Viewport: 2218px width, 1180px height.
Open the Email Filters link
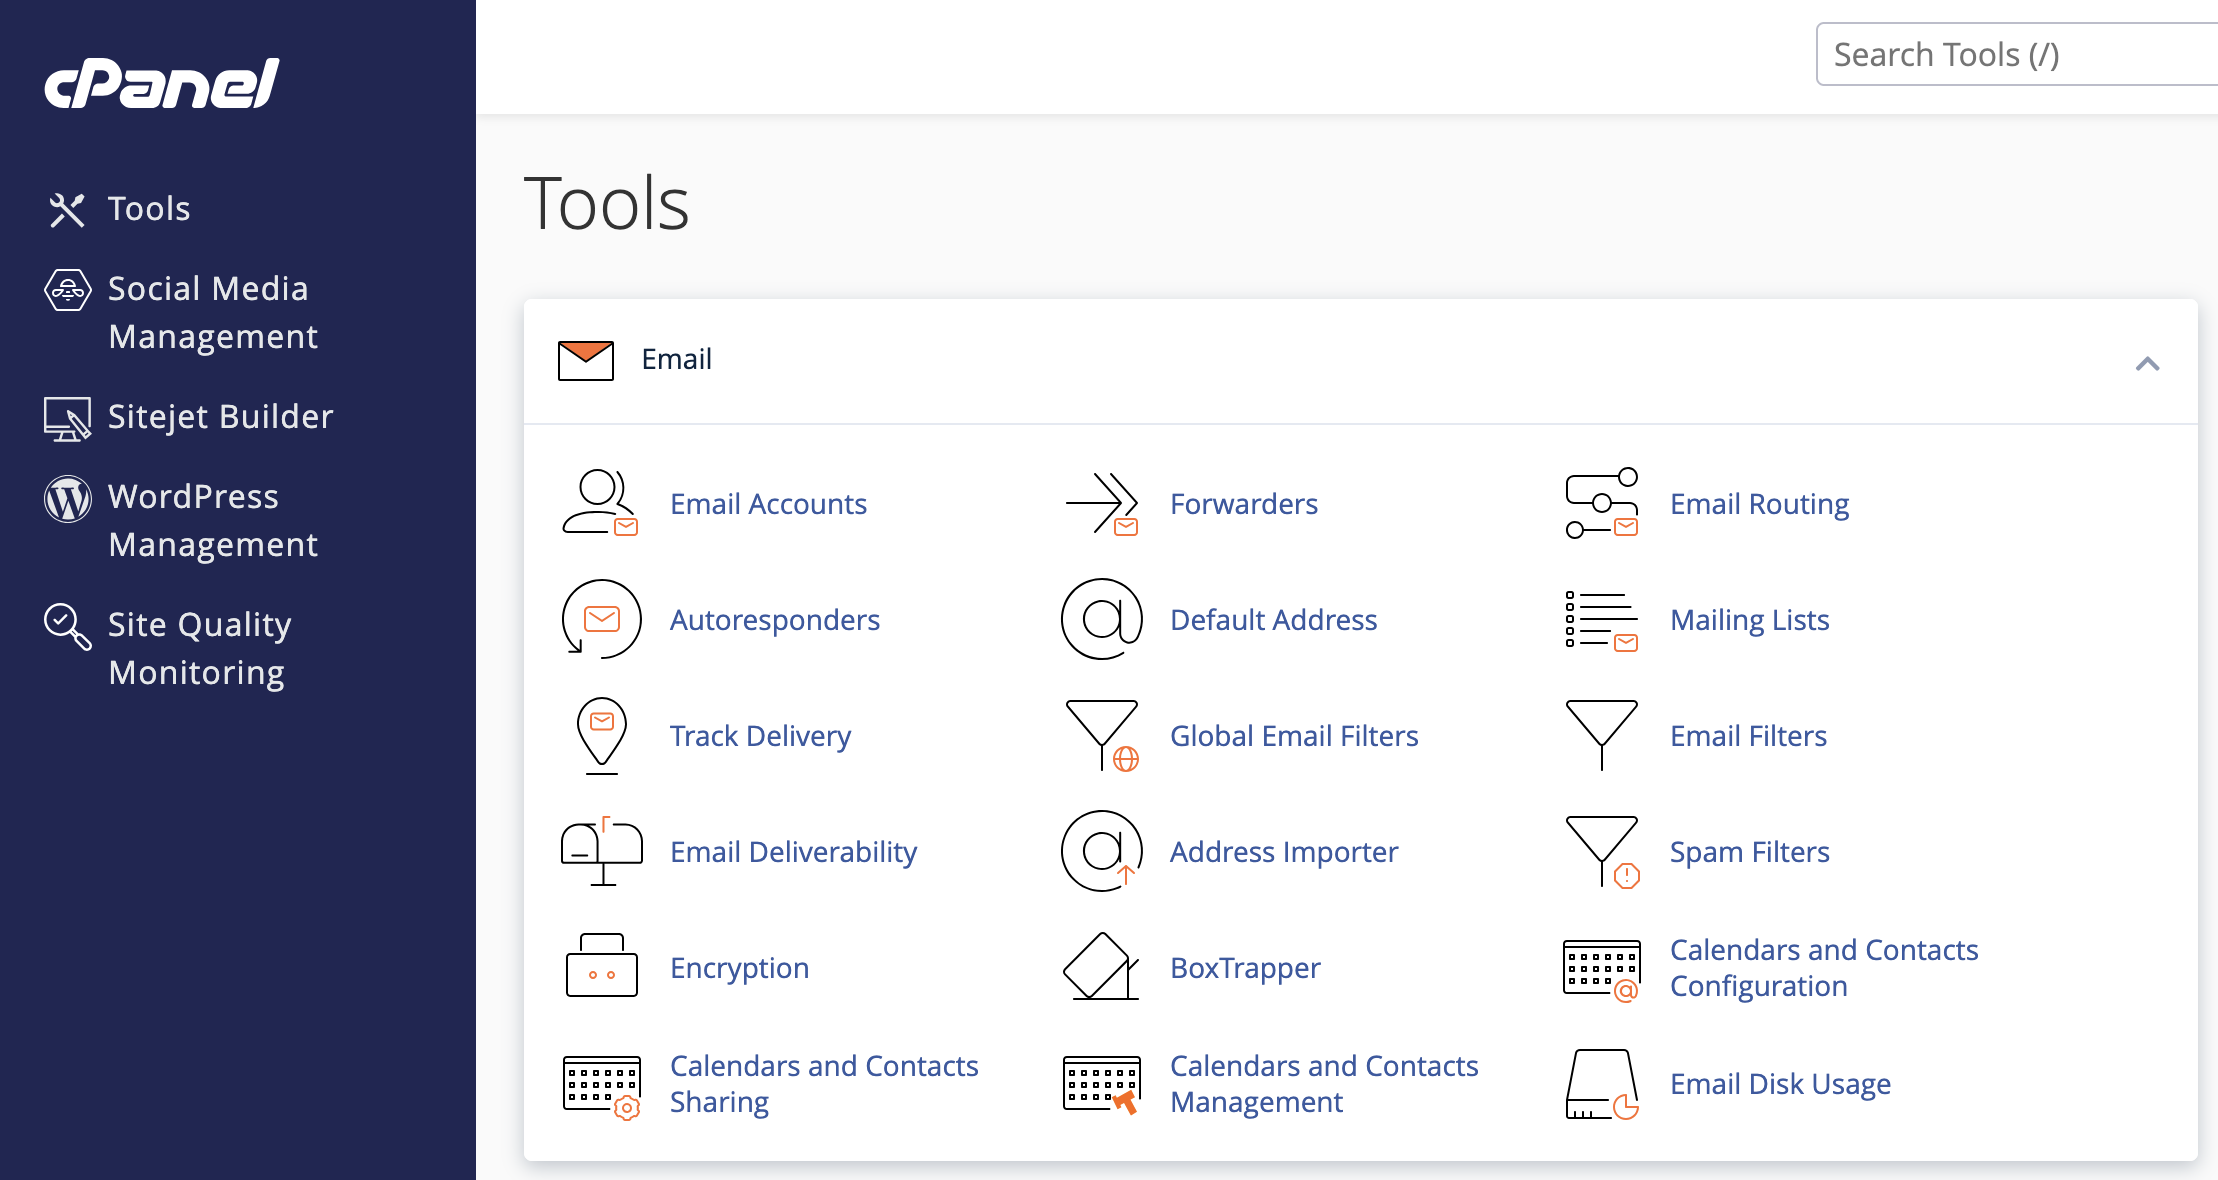pyautogui.click(x=1749, y=736)
